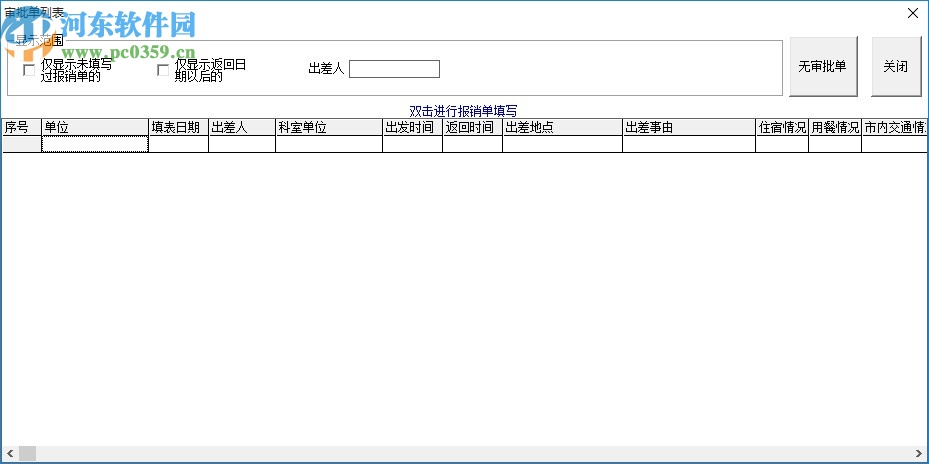Click the 住宿情况 column header

tap(782, 127)
